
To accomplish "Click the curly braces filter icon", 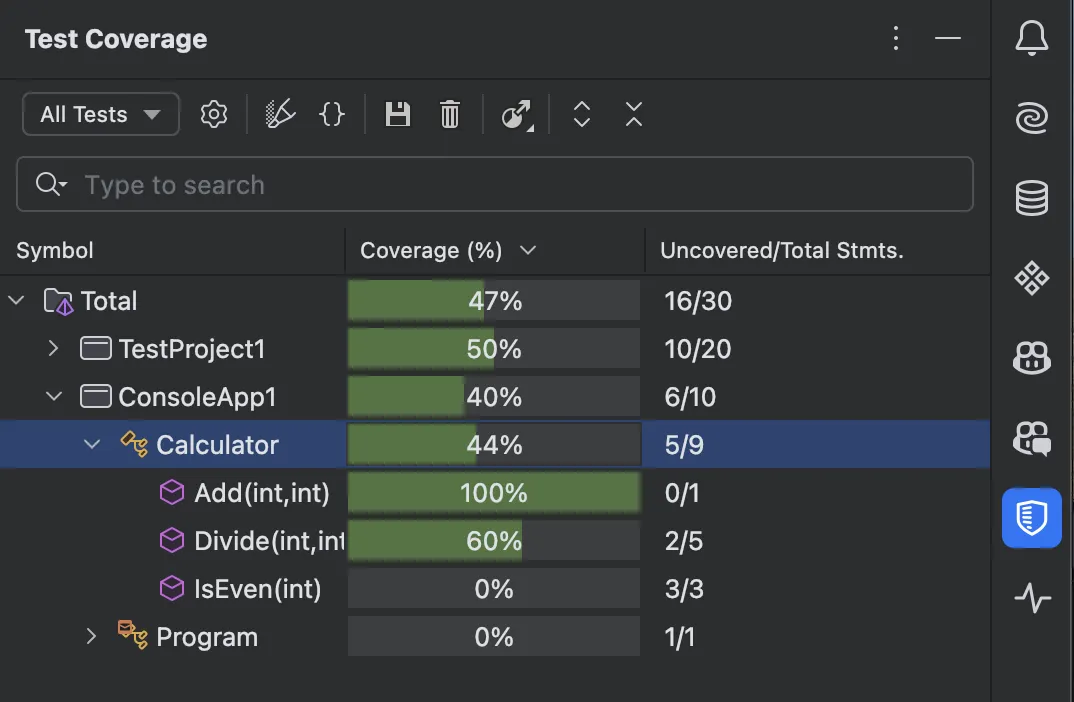I will (x=332, y=114).
